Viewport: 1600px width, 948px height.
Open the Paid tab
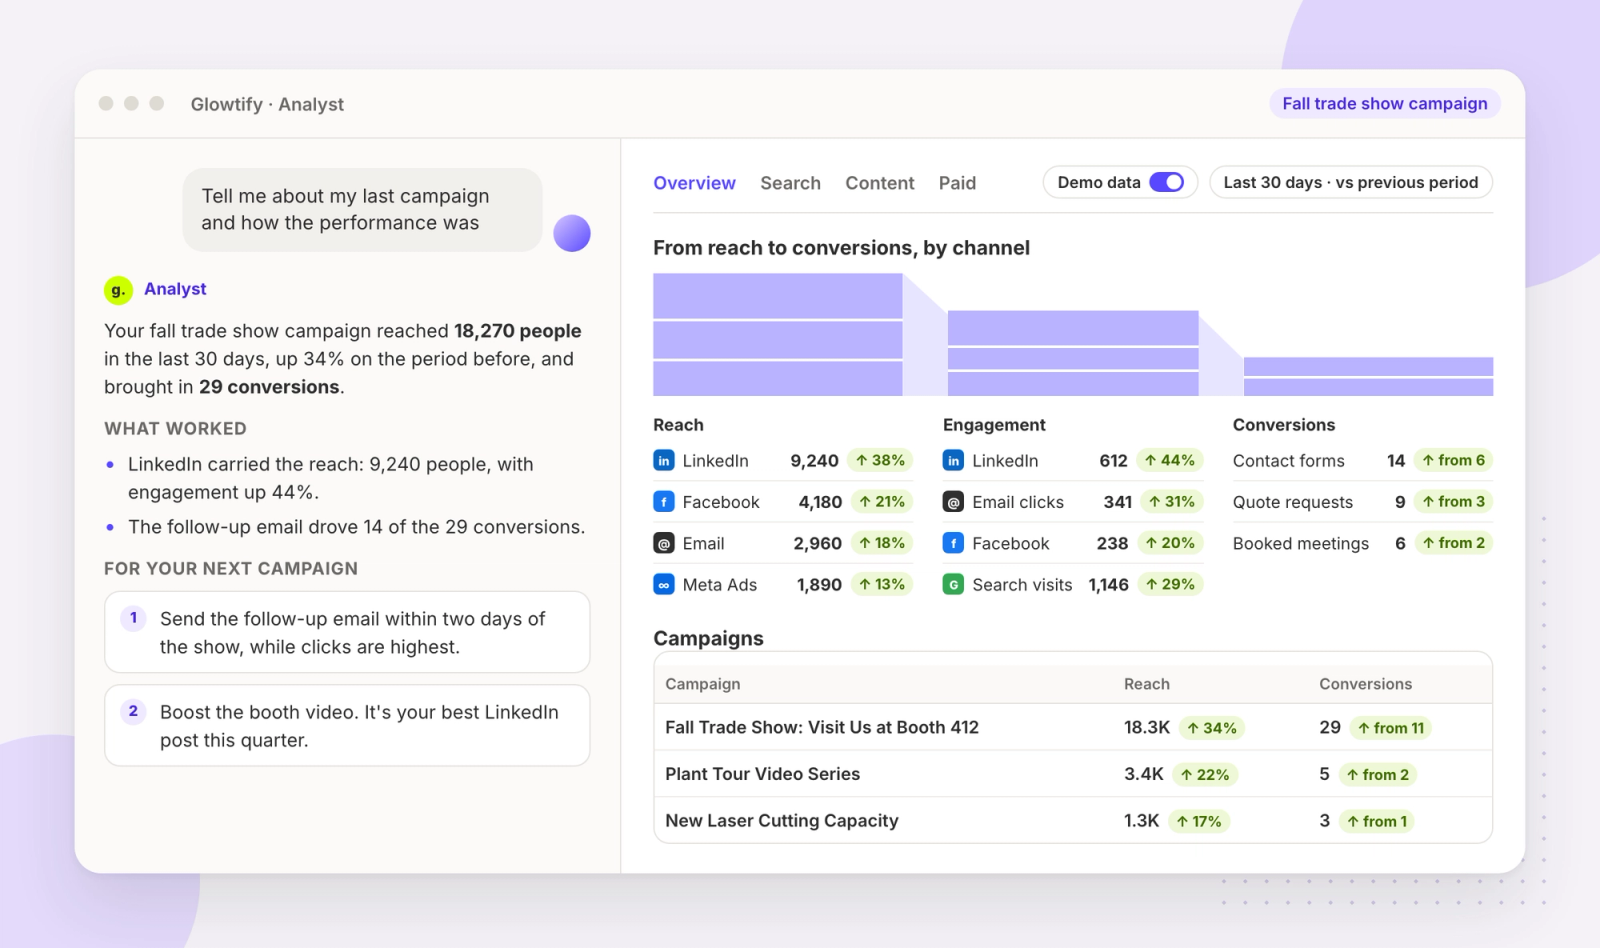point(957,183)
